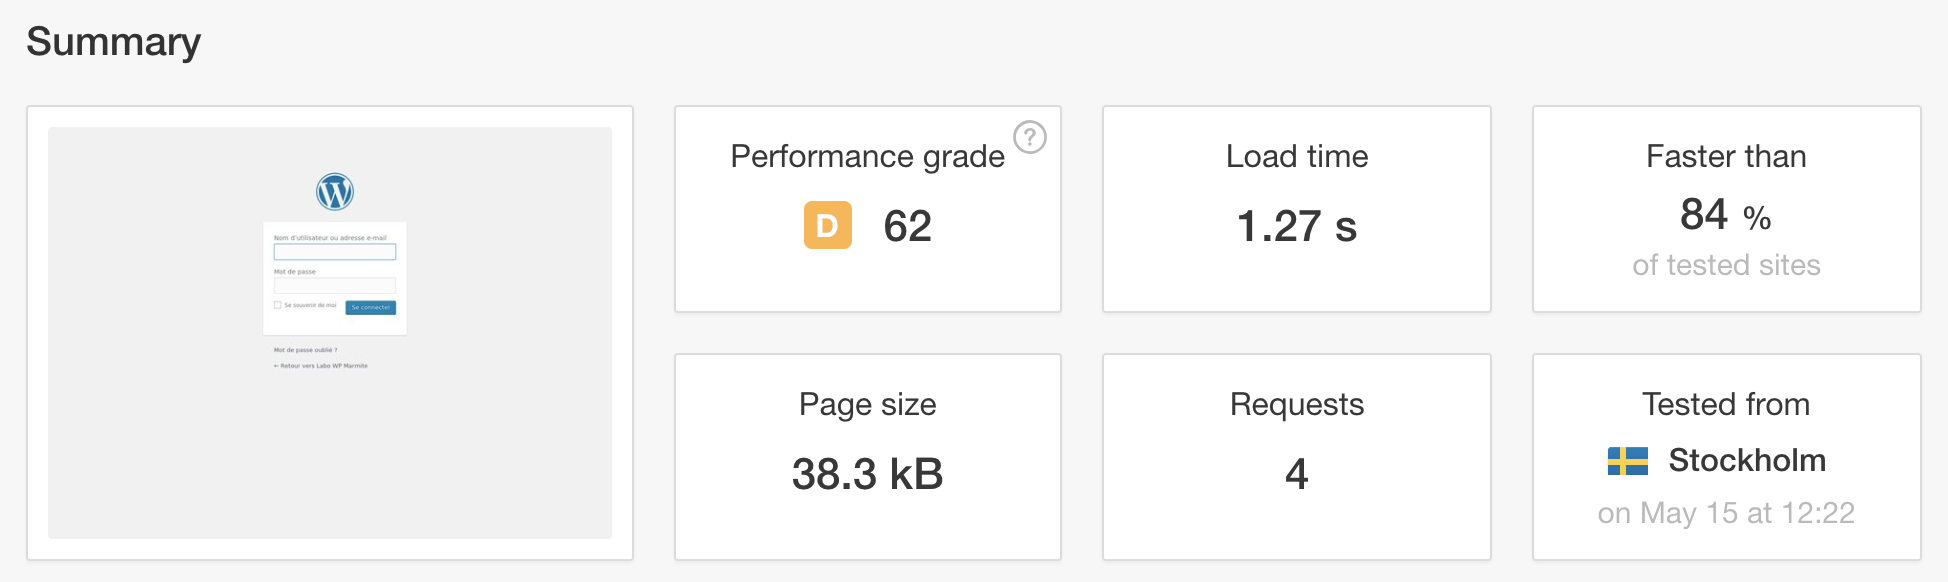Click the Requests count showing 4
Screen dimensions: 1948x582
coord(1297,475)
